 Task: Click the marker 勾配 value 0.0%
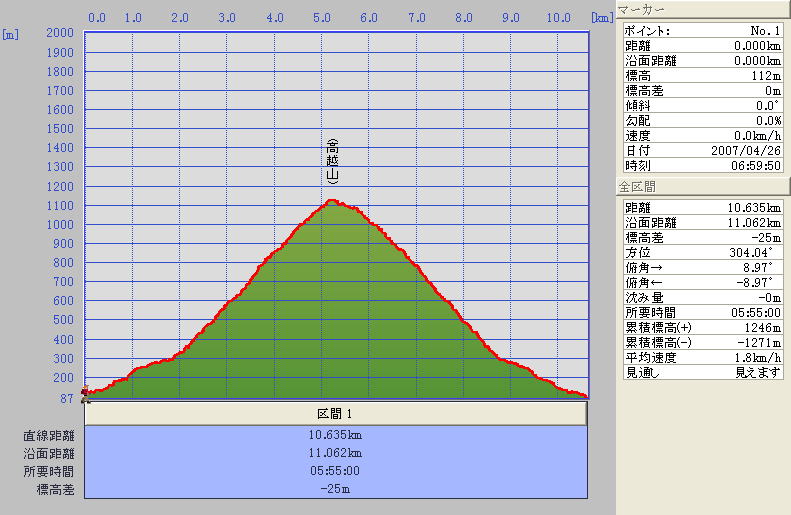pos(768,121)
